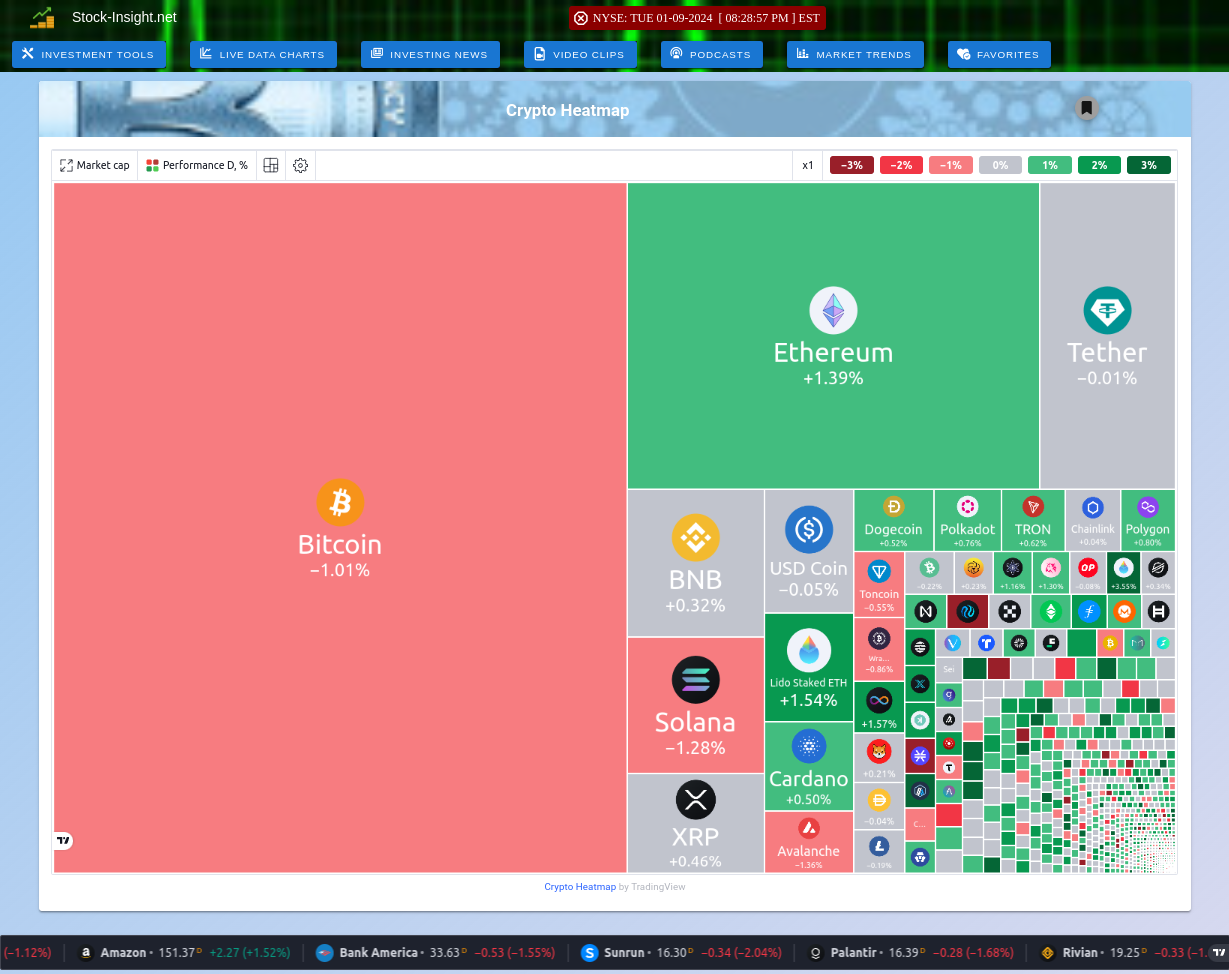Select the Bitcoin tile in heatmap
Viewport: 1229px width, 974px height.
[340, 528]
